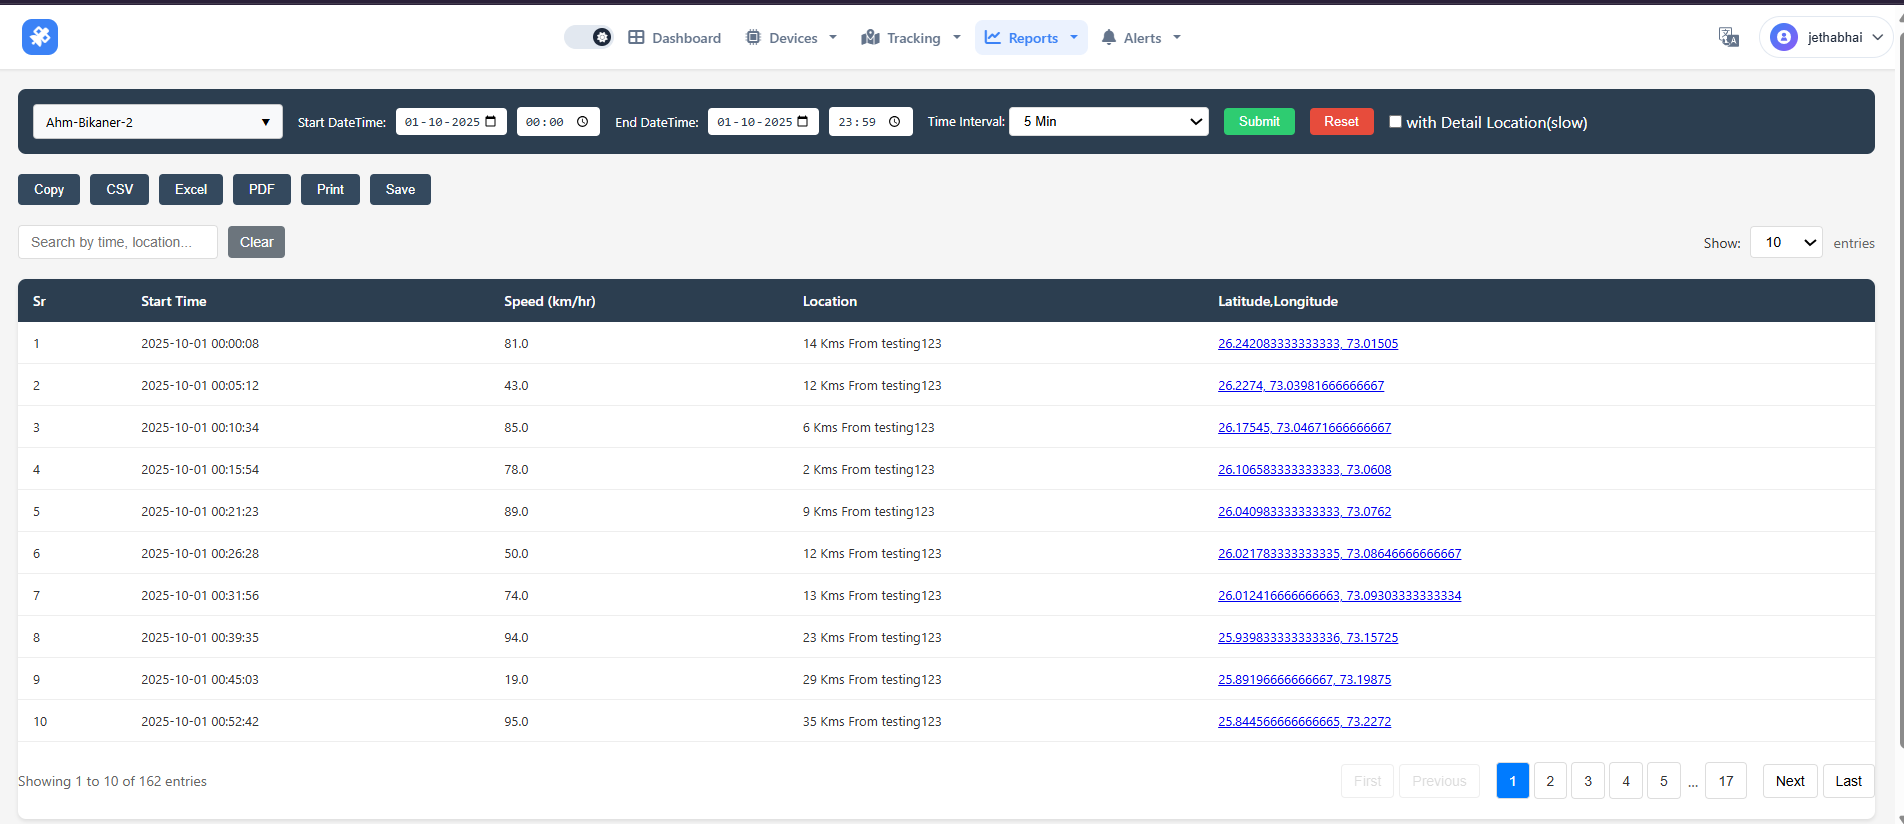Screen dimensions: 1904x824
Task: Open End DateTime calendar picker icon
Action: click(x=803, y=122)
